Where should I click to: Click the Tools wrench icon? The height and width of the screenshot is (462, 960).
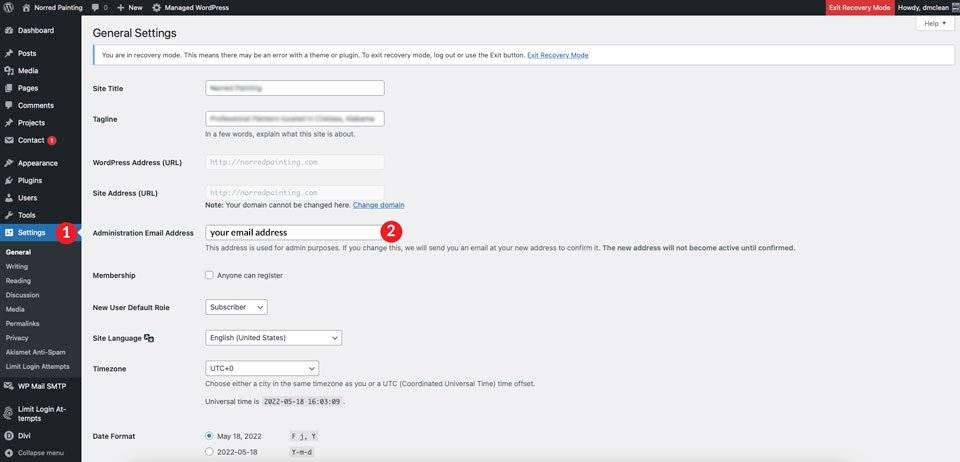tap(9, 215)
